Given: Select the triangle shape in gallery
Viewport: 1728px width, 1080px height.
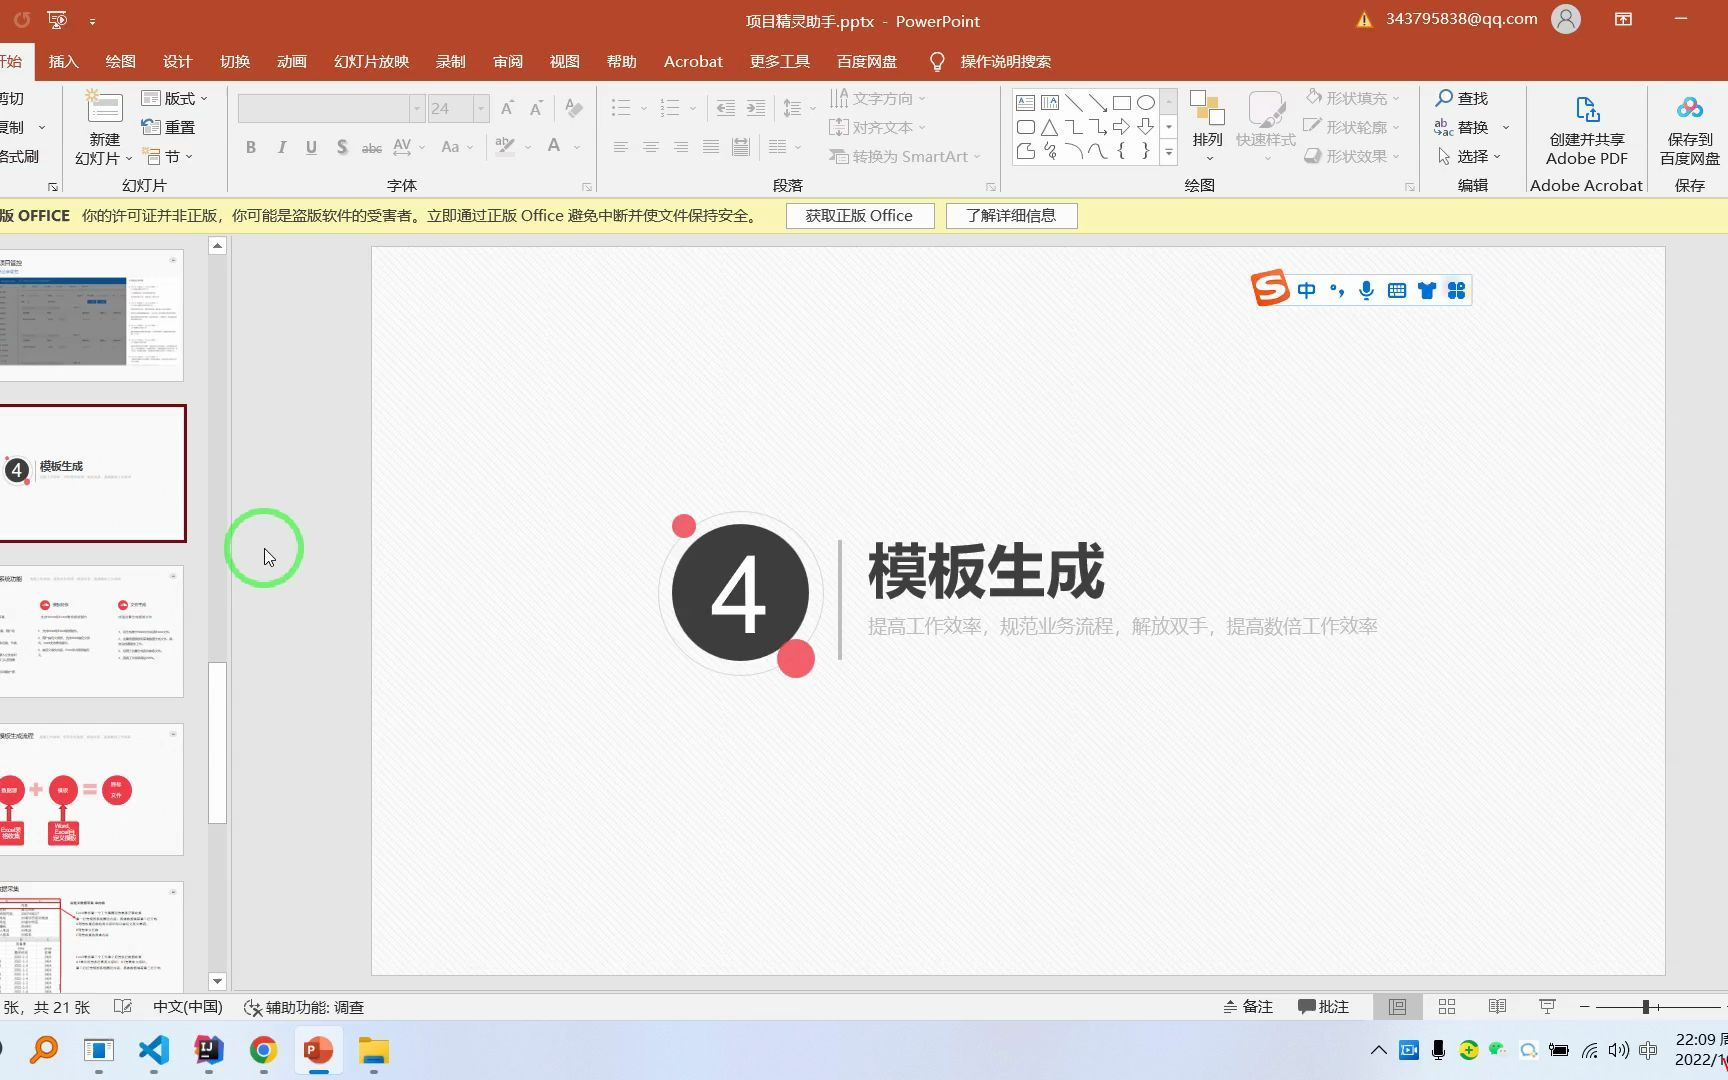Looking at the screenshot, I should point(1049,127).
